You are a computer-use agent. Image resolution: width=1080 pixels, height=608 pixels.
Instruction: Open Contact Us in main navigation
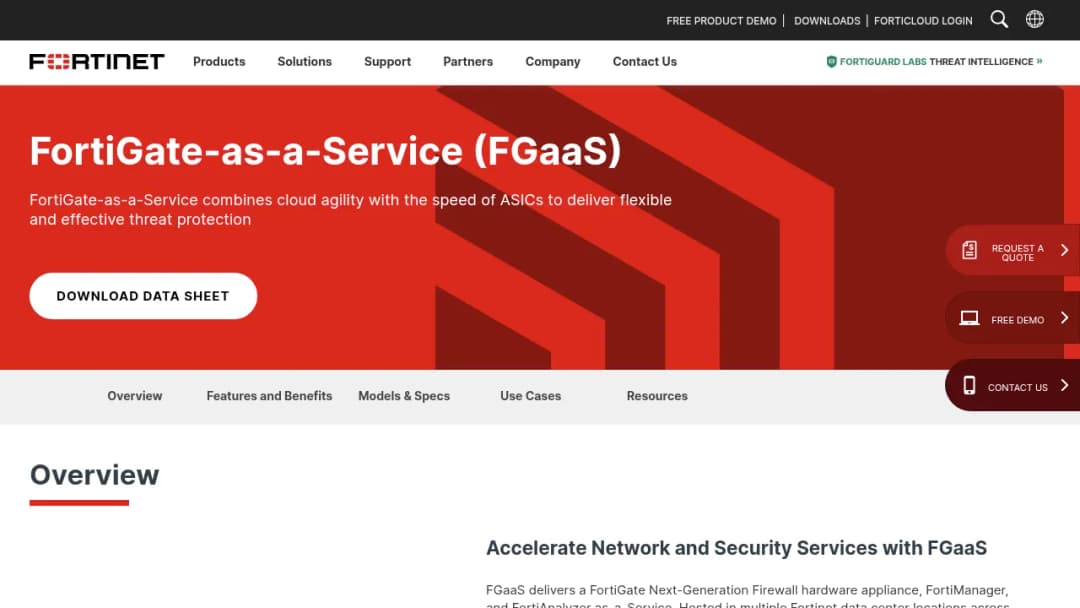[x=645, y=61]
